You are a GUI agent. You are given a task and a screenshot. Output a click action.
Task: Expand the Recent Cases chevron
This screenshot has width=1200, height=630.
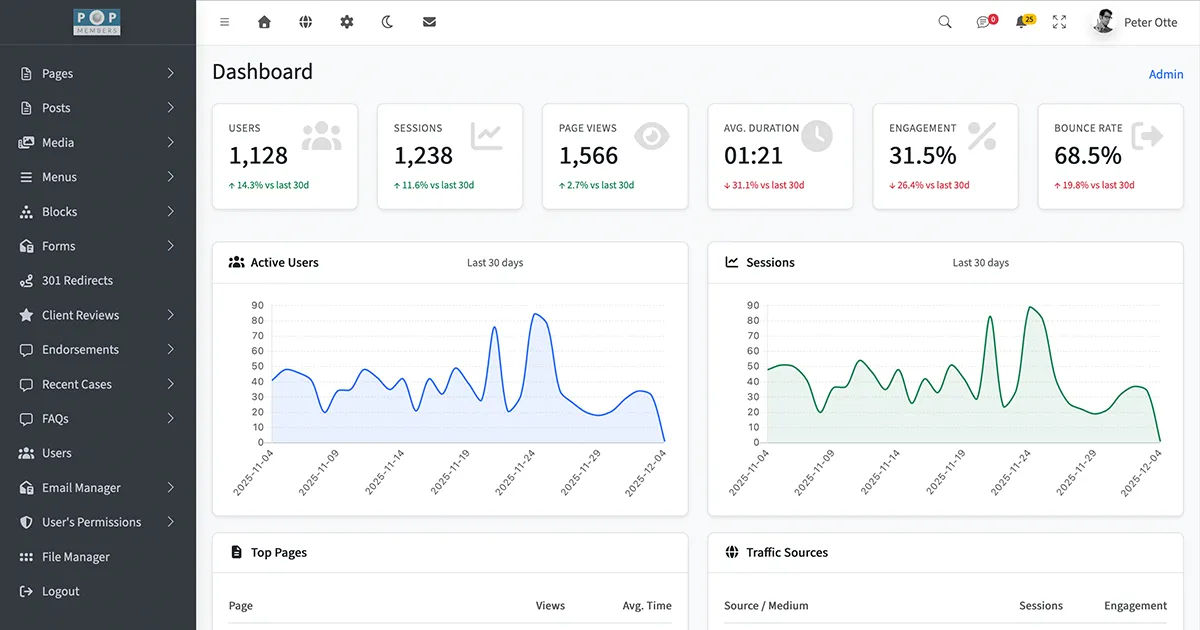(171, 385)
